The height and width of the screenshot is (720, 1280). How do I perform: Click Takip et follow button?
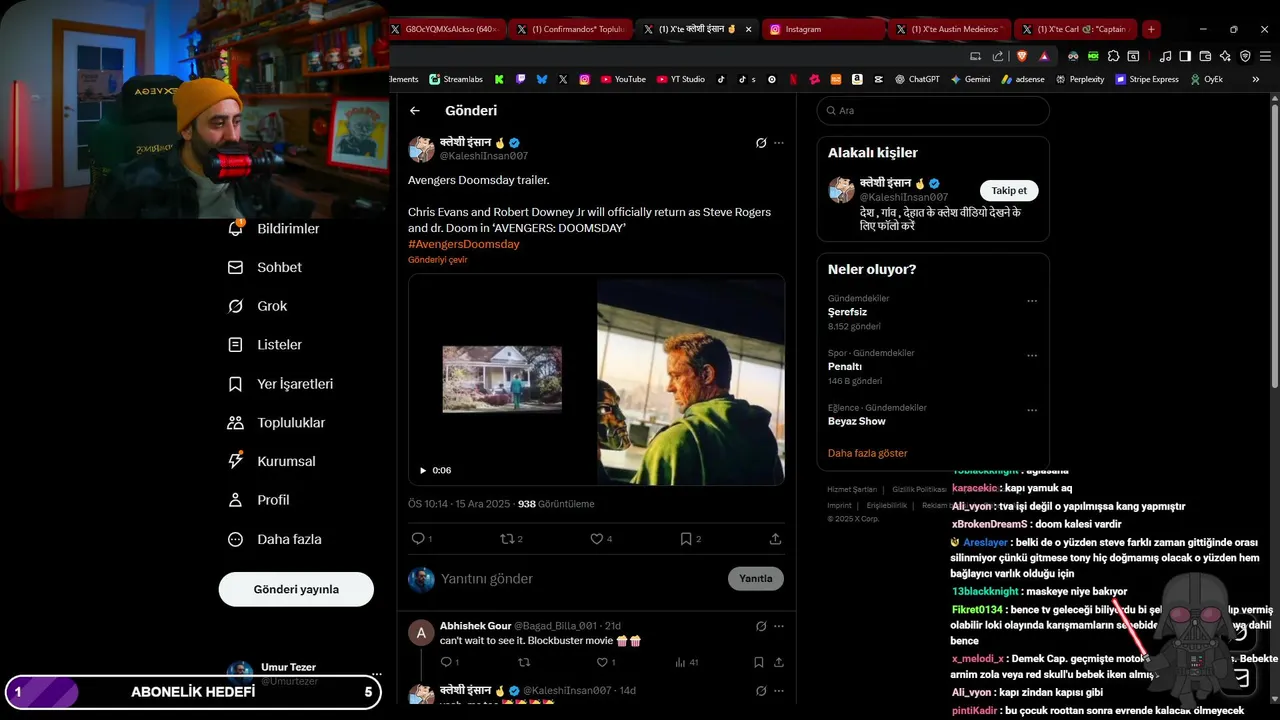tap(1009, 191)
